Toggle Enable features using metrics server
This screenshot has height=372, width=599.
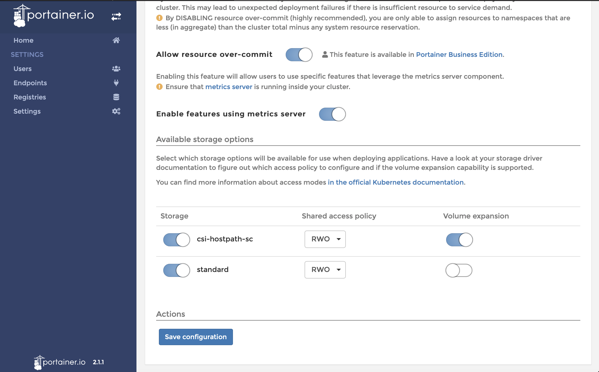pyautogui.click(x=332, y=114)
